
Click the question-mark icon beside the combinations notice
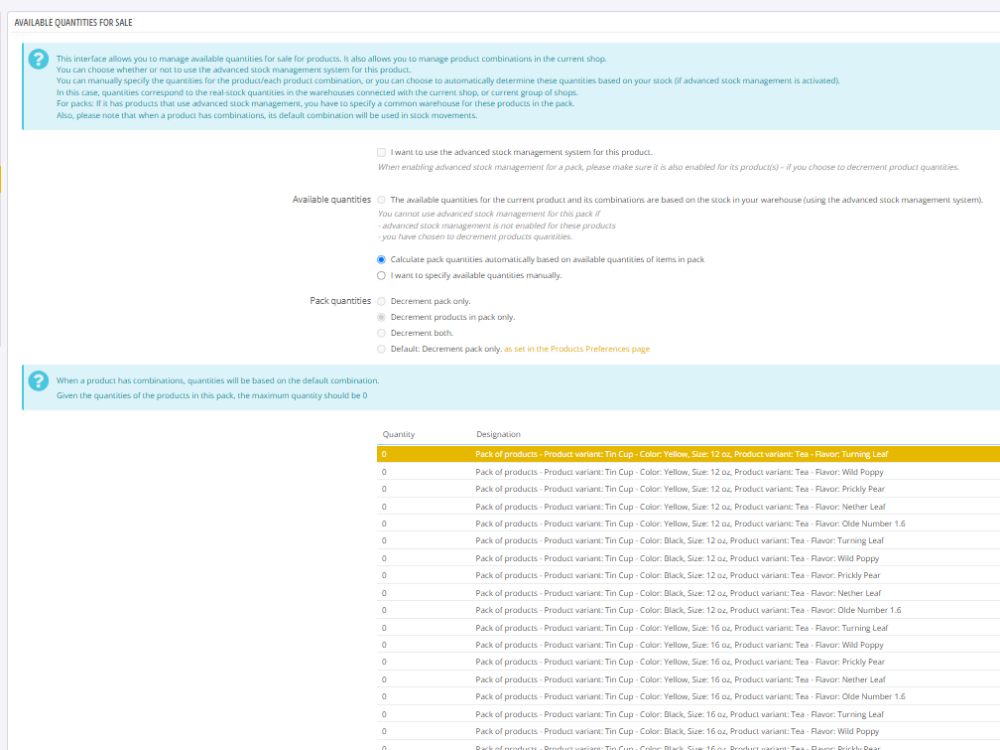(38, 381)
